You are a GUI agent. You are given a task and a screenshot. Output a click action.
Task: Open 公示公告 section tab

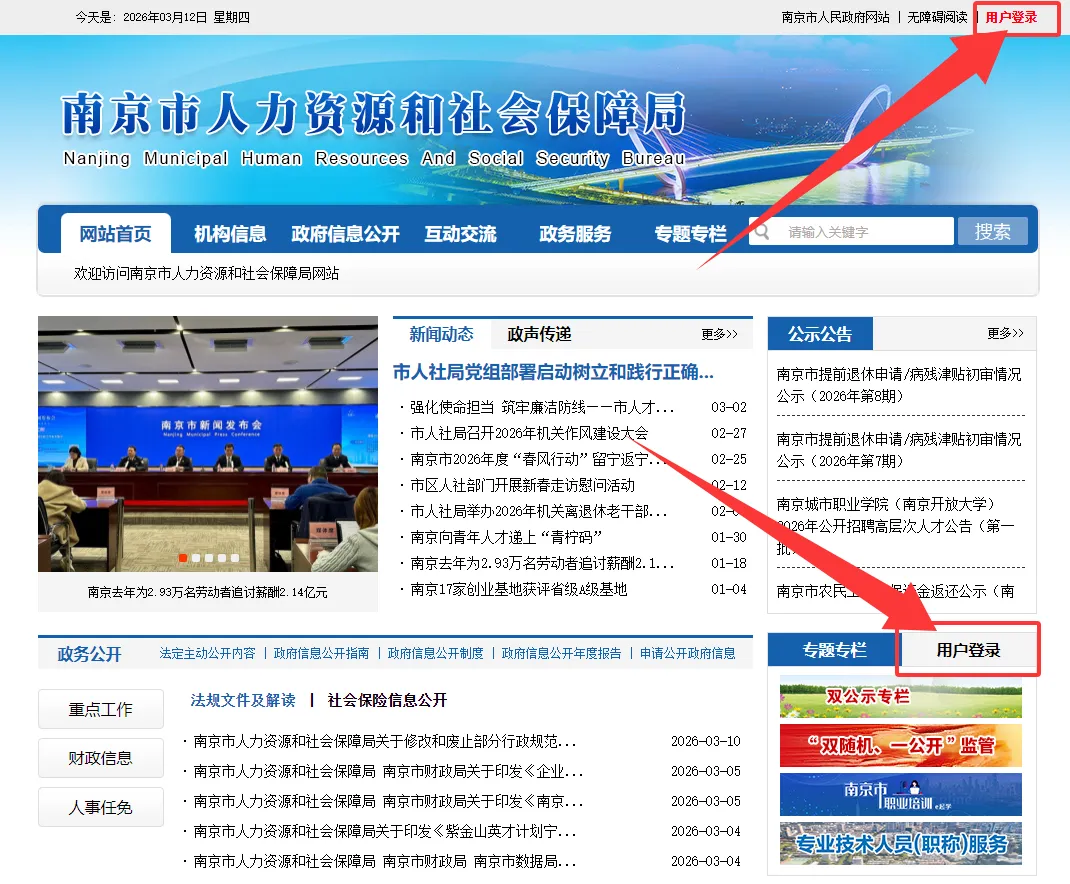(820, 334)
